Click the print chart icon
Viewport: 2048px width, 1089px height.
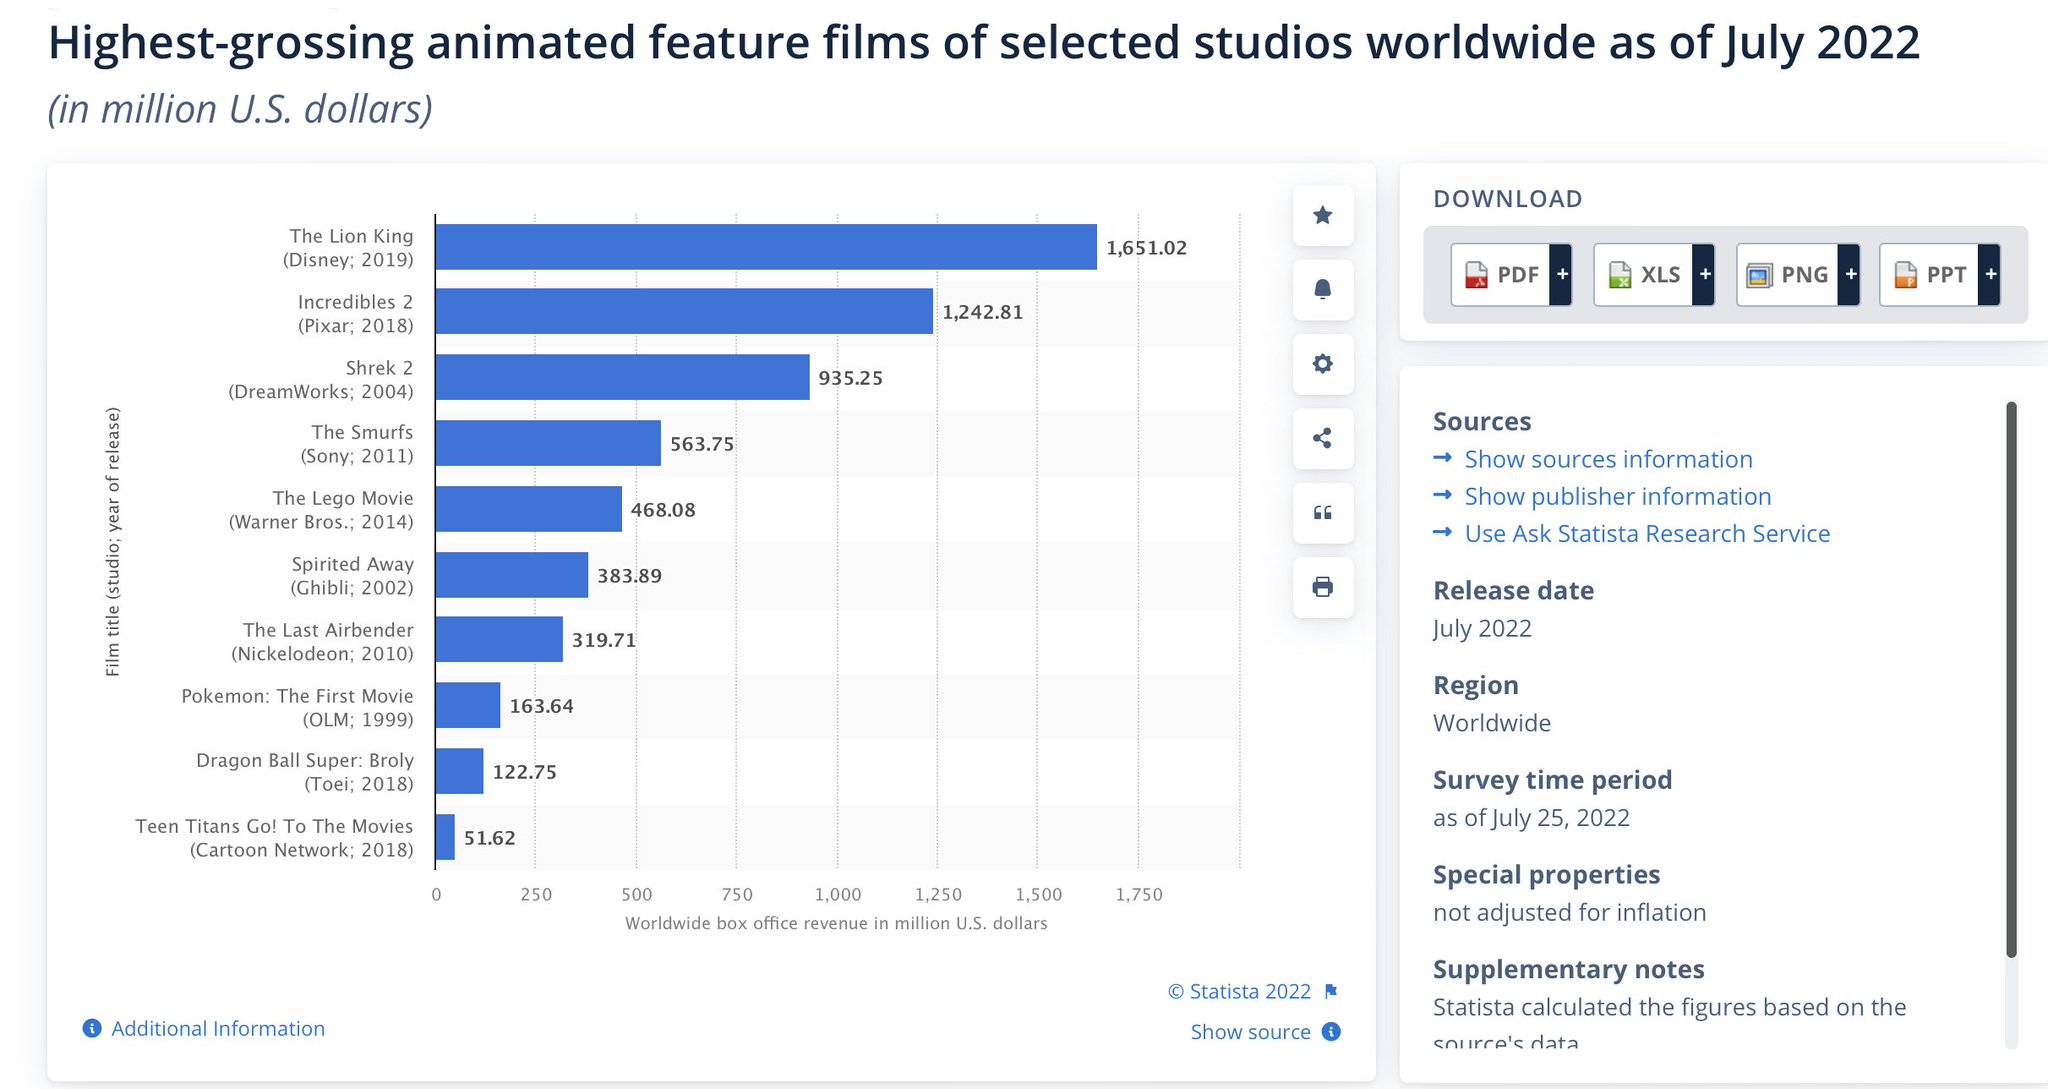(1322, 587)
